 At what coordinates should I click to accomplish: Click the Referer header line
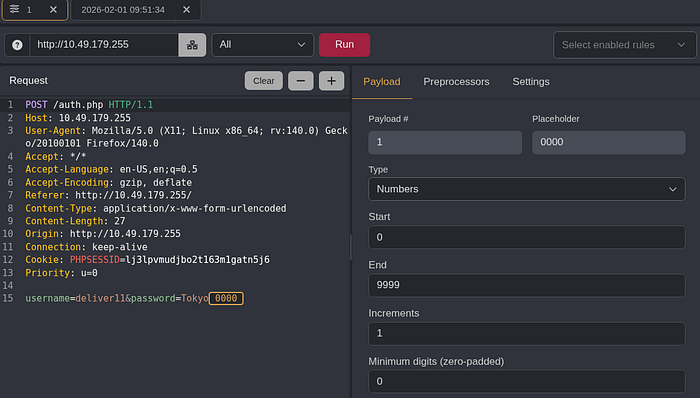click(108, 195)
